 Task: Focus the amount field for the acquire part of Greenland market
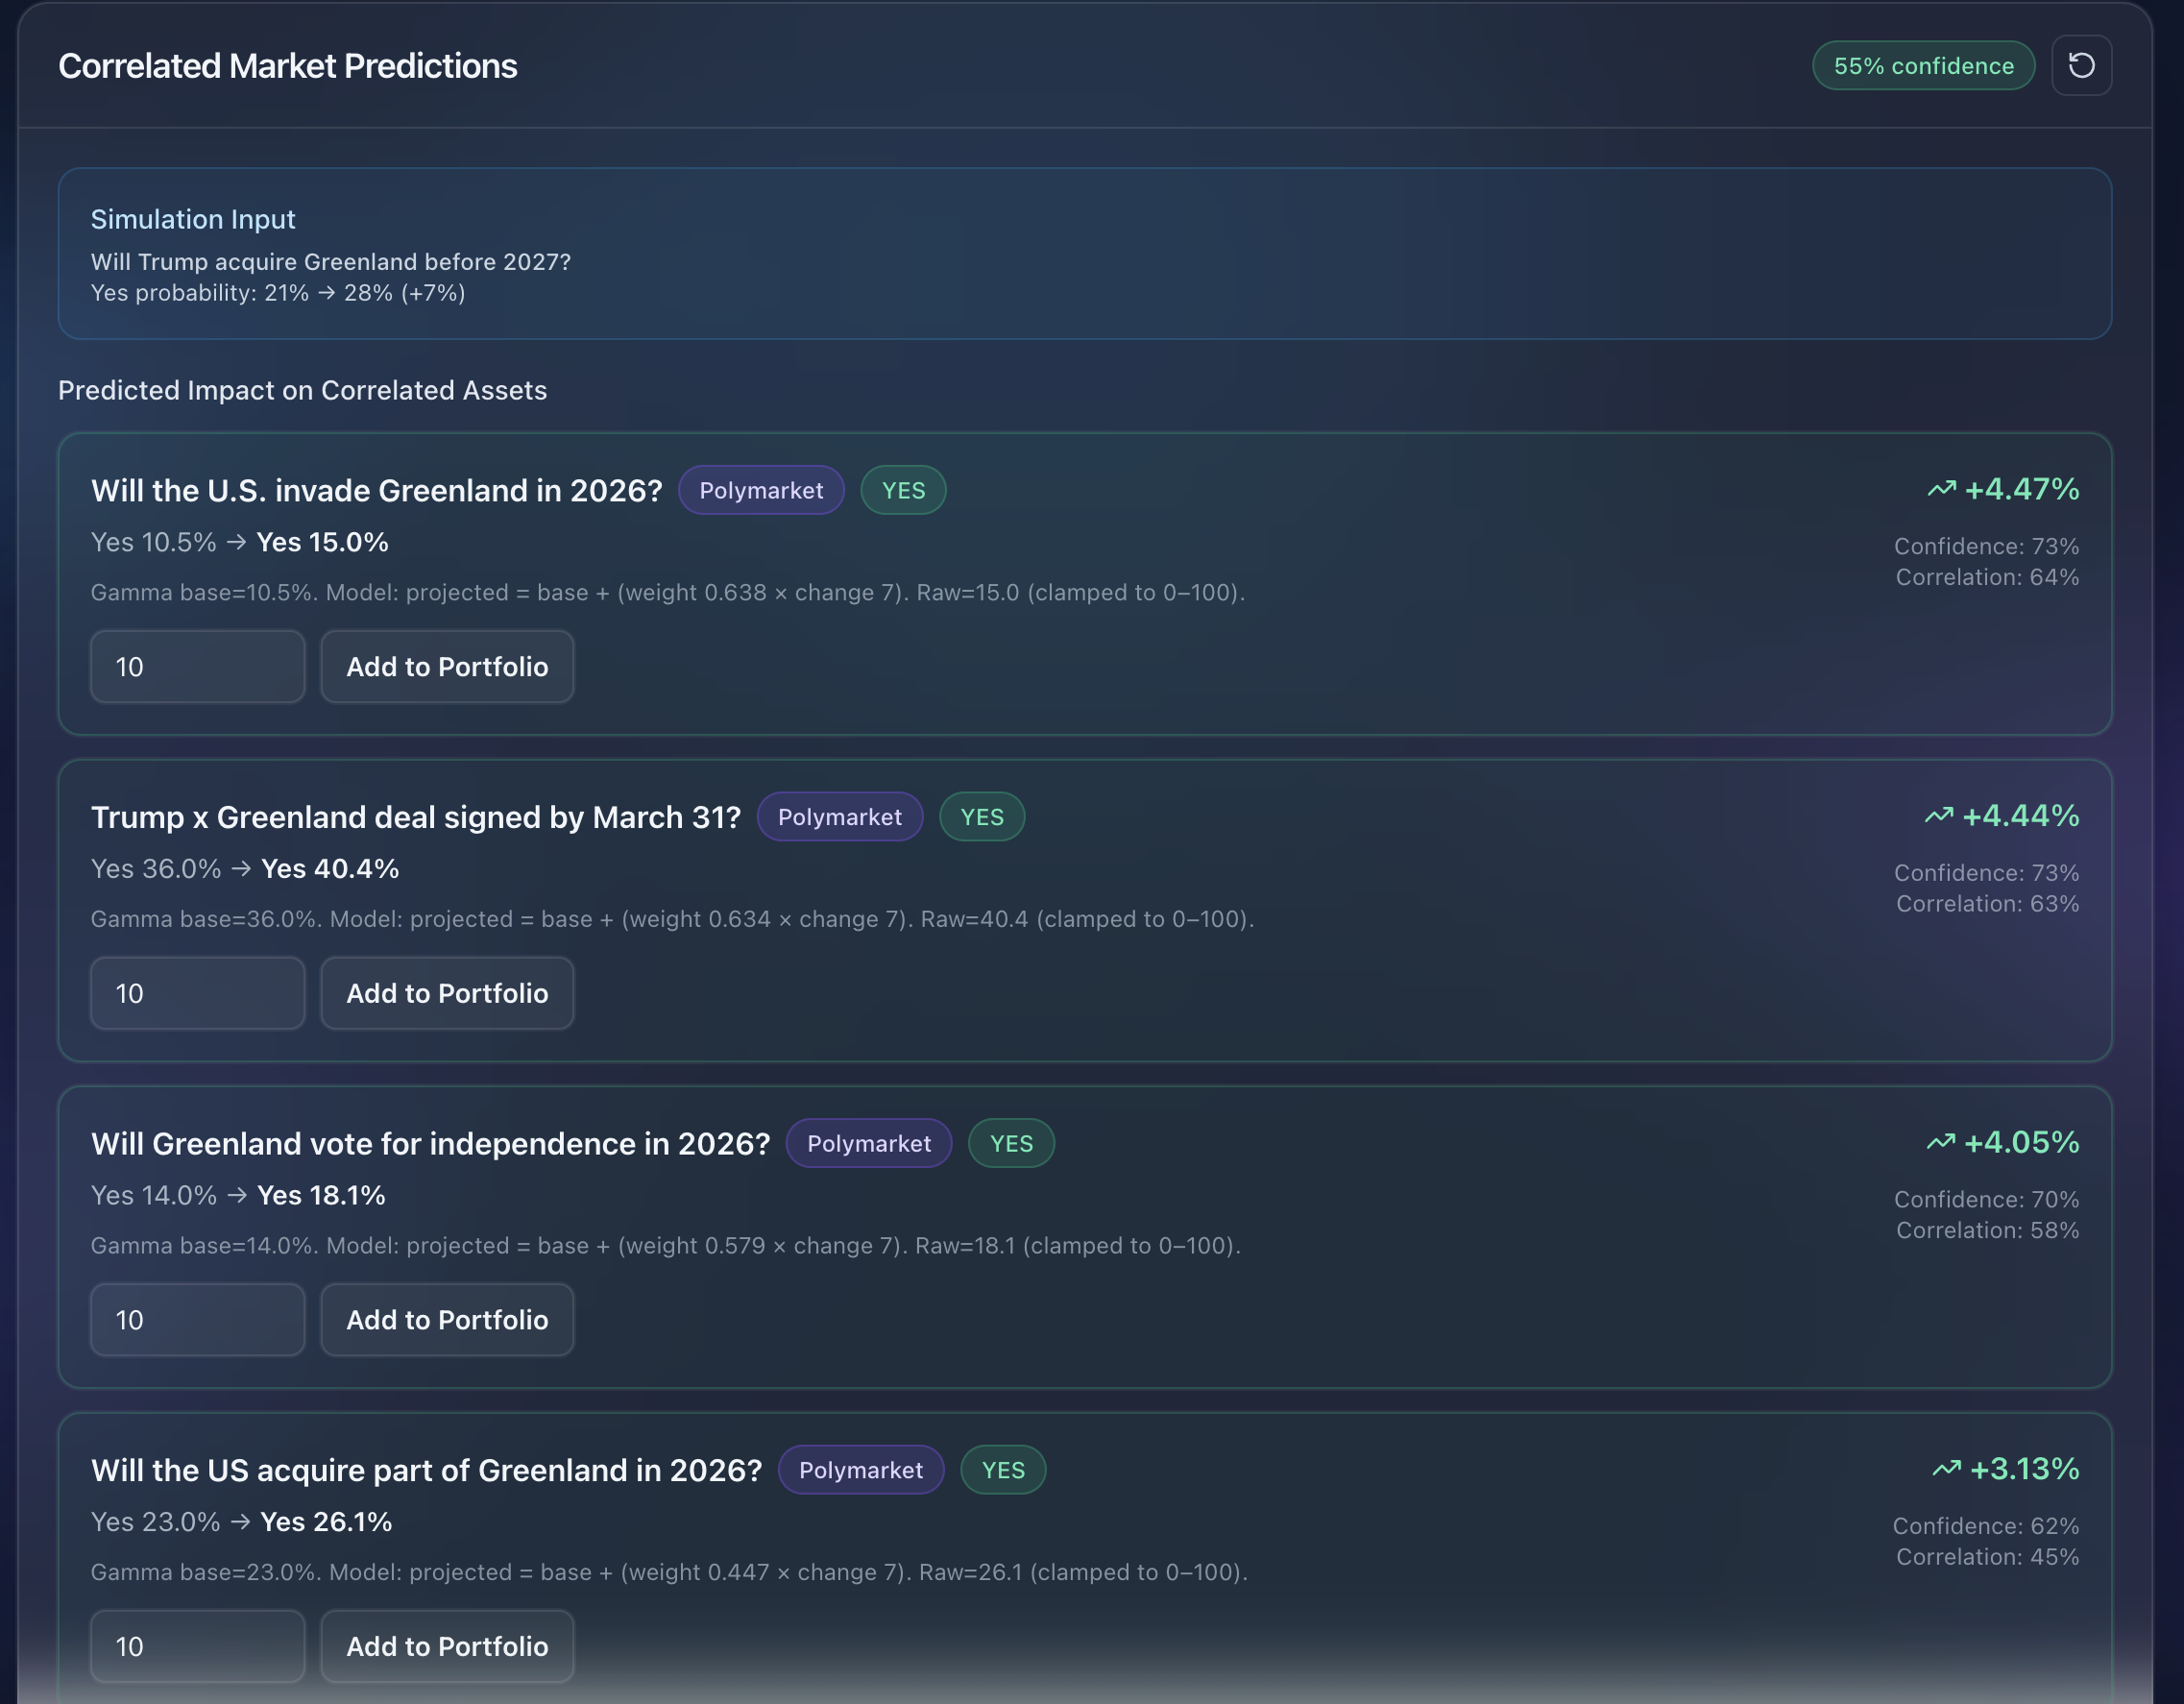pos(197,1646)
